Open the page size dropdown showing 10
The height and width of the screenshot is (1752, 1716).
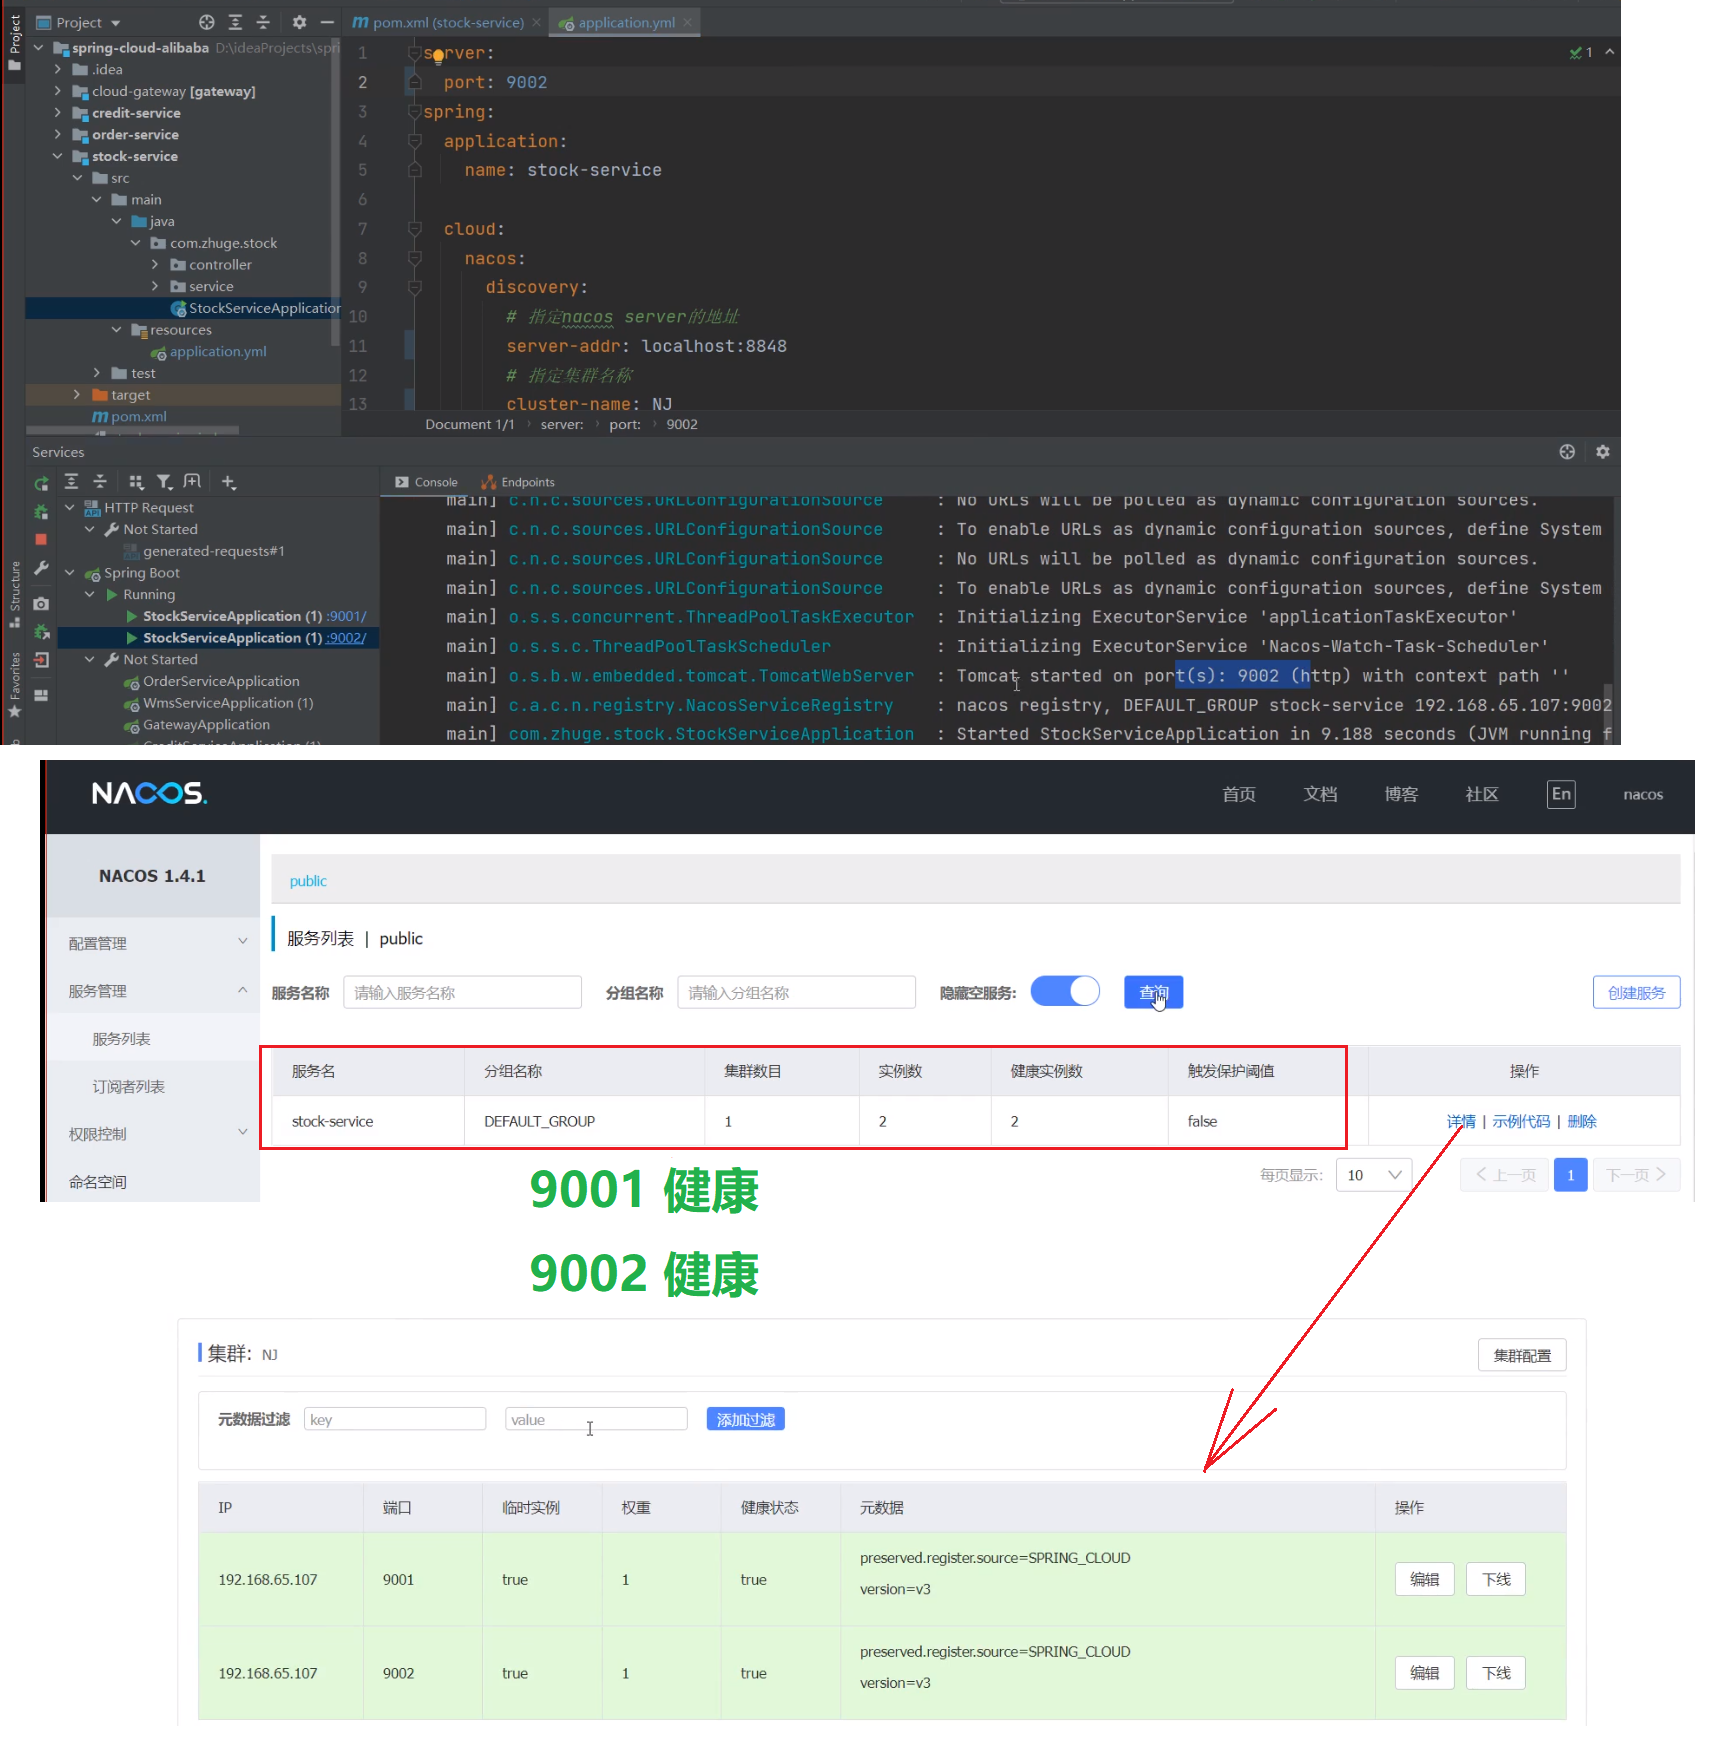coord(1374,1175)
